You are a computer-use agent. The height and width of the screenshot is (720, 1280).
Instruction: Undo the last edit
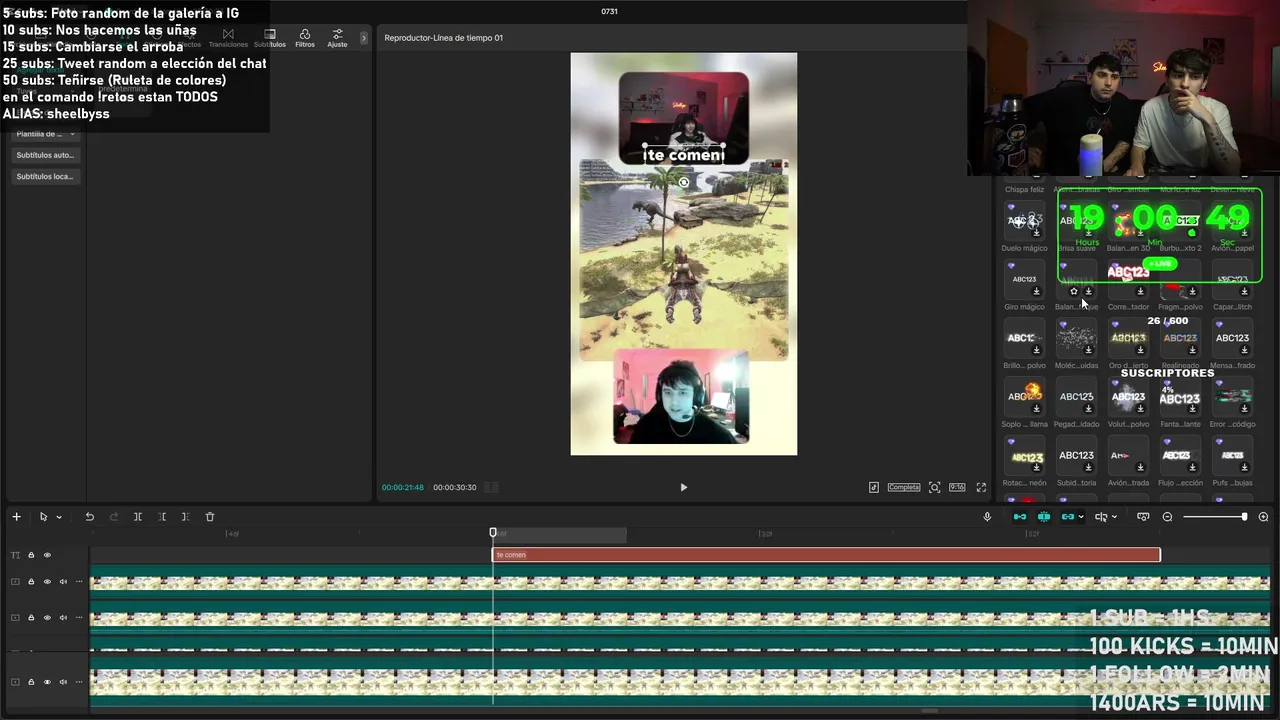click(x=89, y=517)
